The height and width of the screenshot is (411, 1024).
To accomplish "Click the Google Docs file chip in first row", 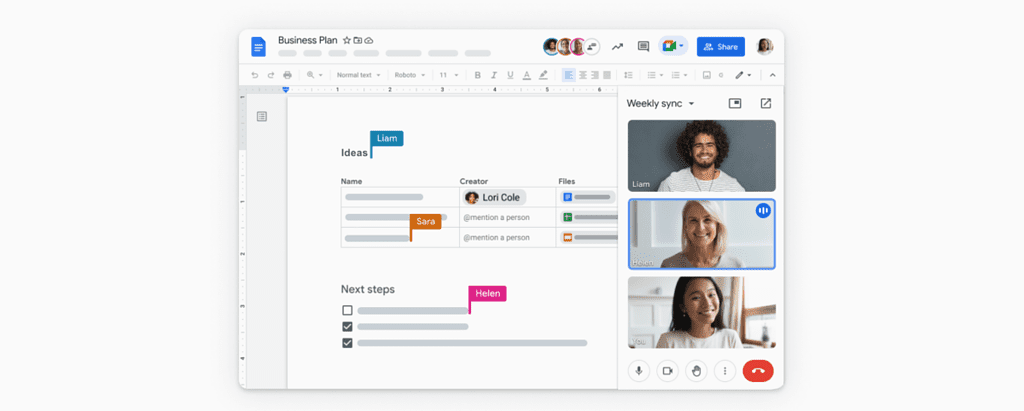I will (588, 197).
